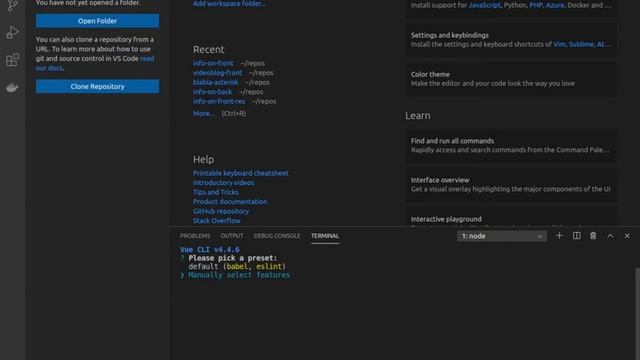Open the Interface overview card
The width and height of the screenshot is (640, 360).
tap(511, 184)
